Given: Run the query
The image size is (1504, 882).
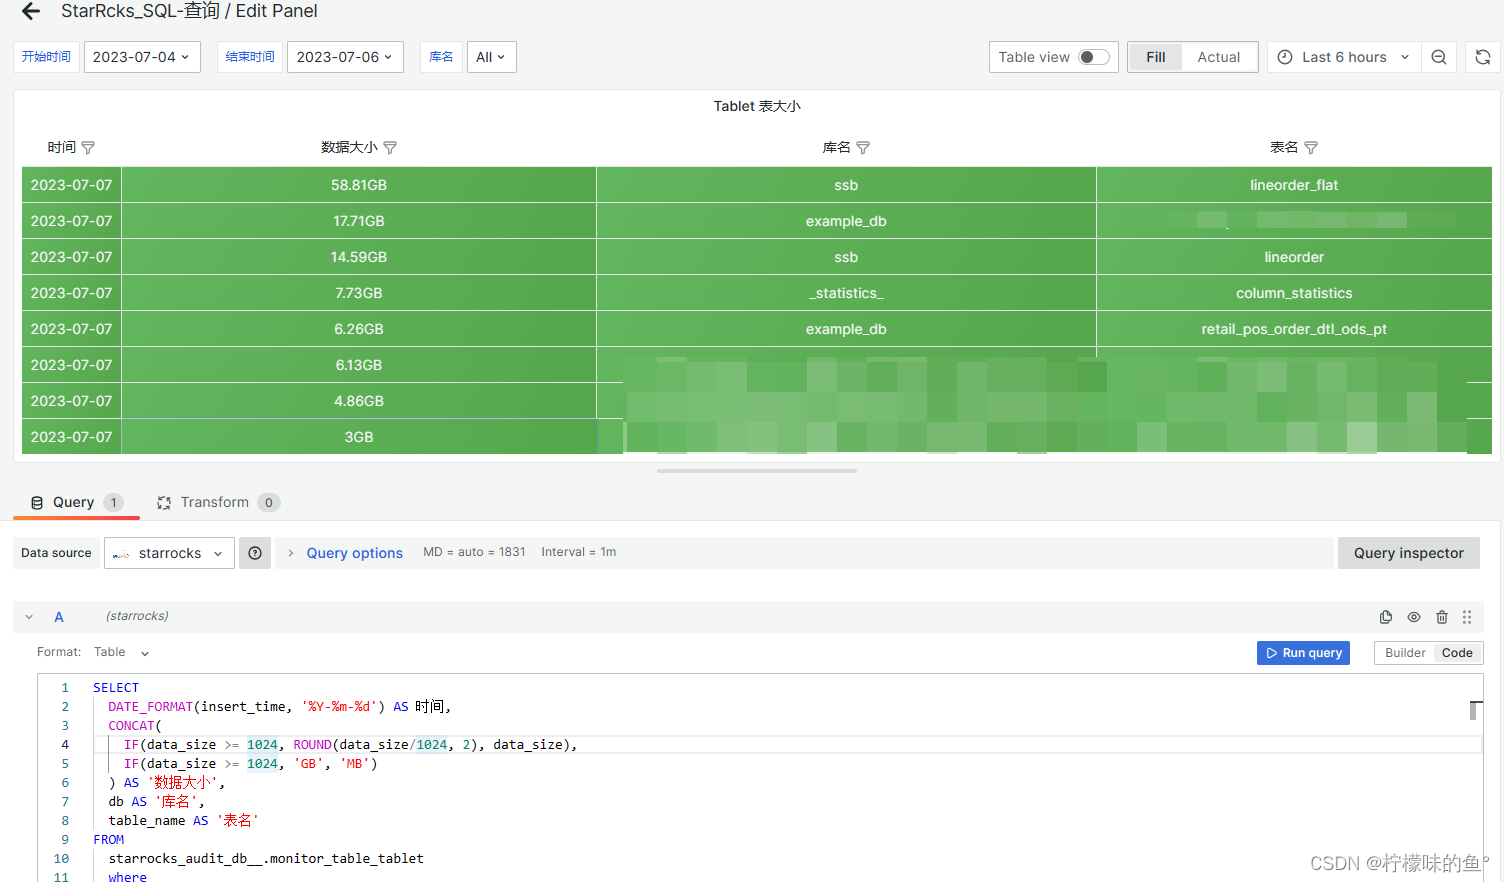Looking at the screenshot, I should click(1303, 652).
